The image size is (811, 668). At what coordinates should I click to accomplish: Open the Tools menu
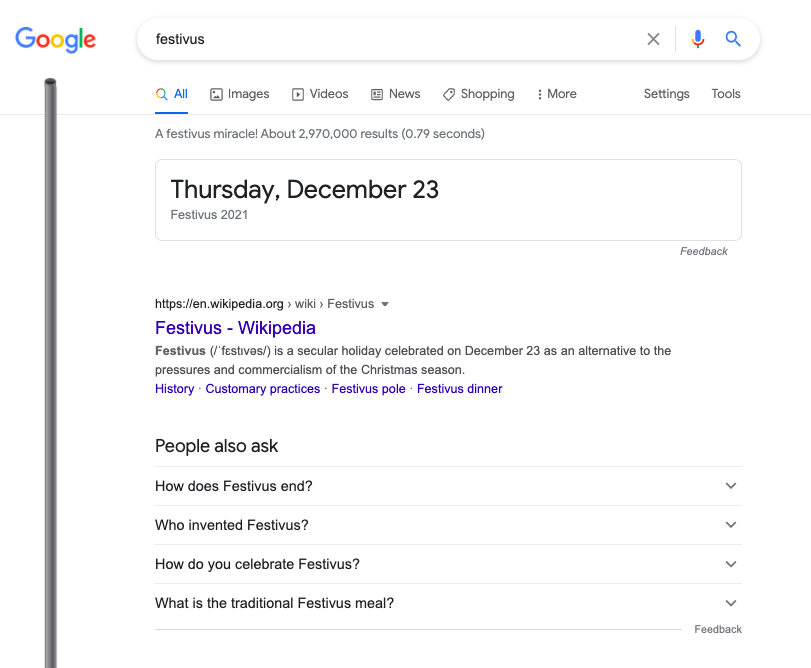pyautogui.click(x=725, y=93)
